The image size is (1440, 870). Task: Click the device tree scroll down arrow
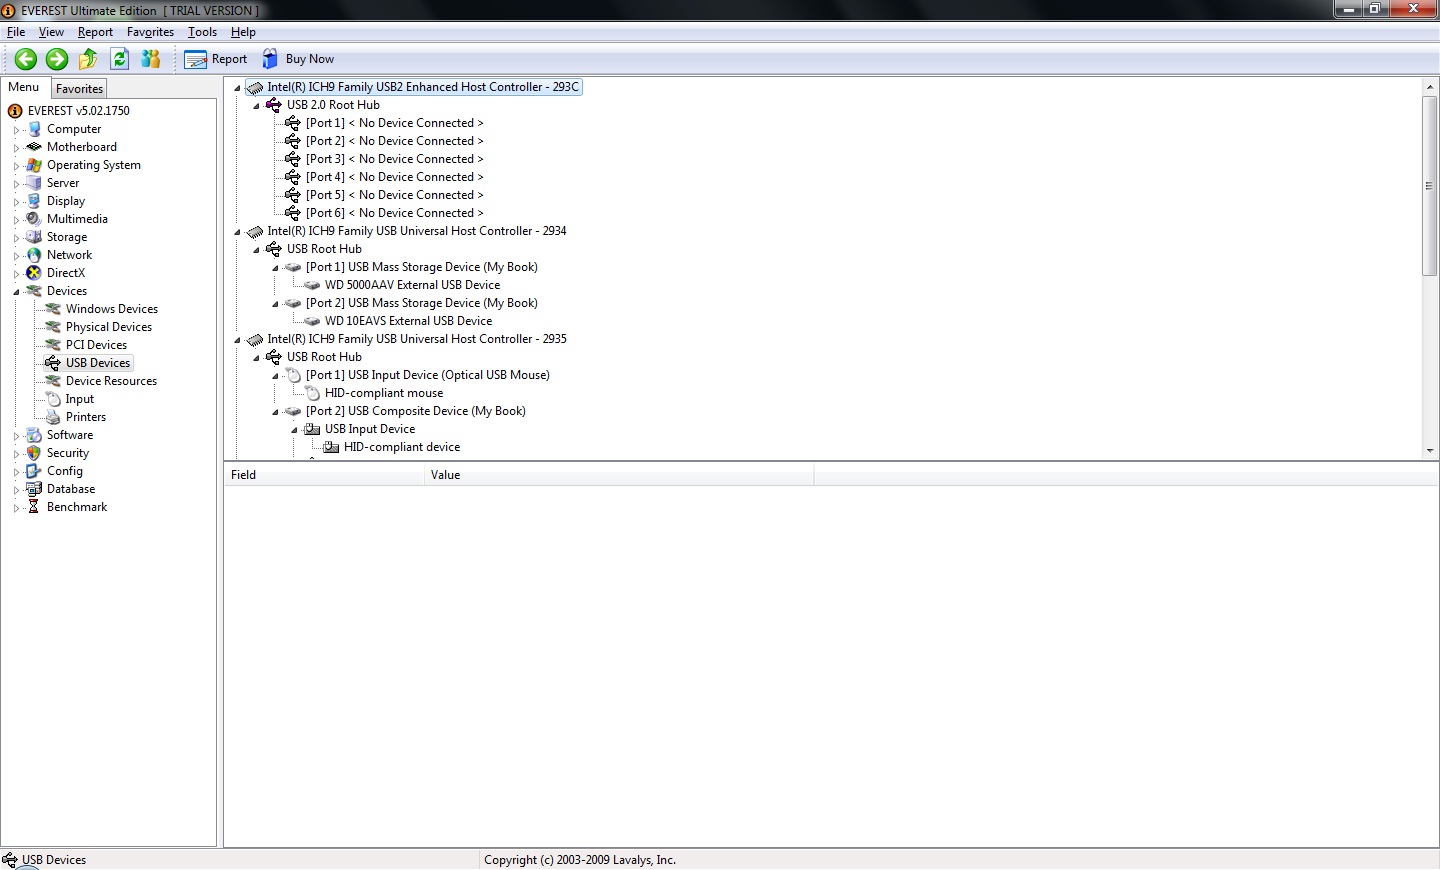1430,451
